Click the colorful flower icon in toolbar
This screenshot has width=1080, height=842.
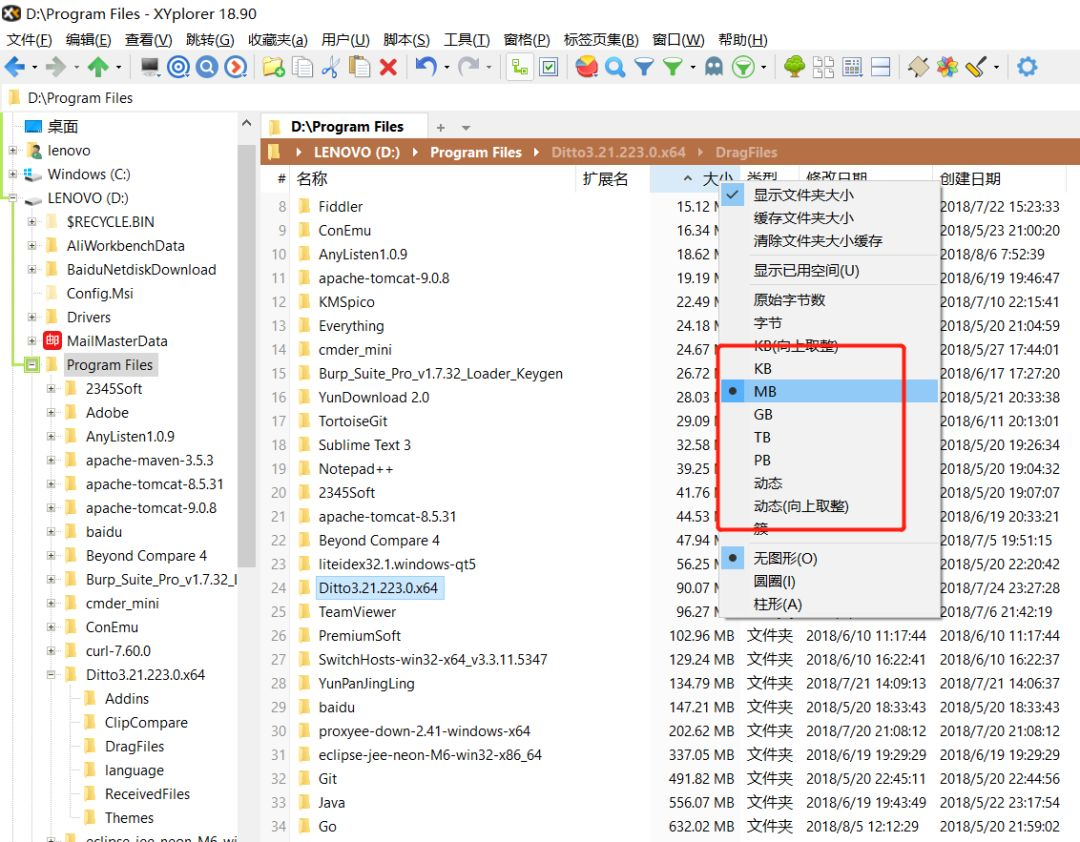click(947, 67)
